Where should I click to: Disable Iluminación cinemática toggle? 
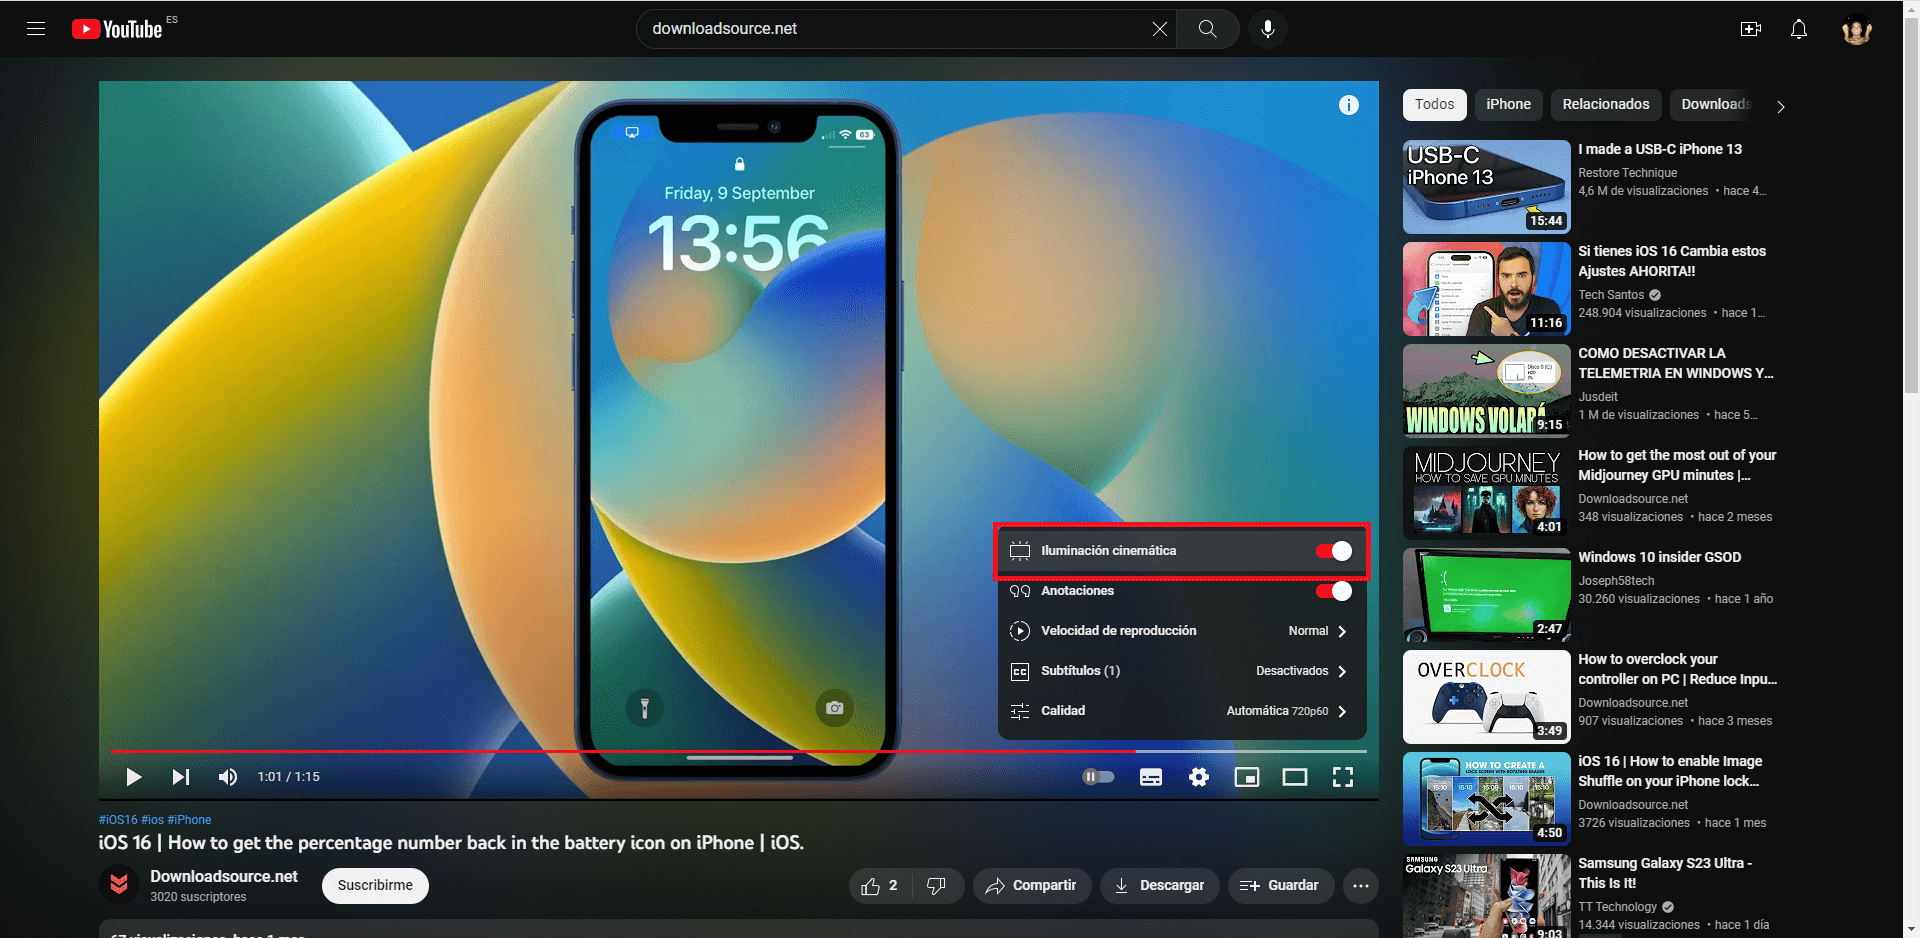coord(1334,551)
